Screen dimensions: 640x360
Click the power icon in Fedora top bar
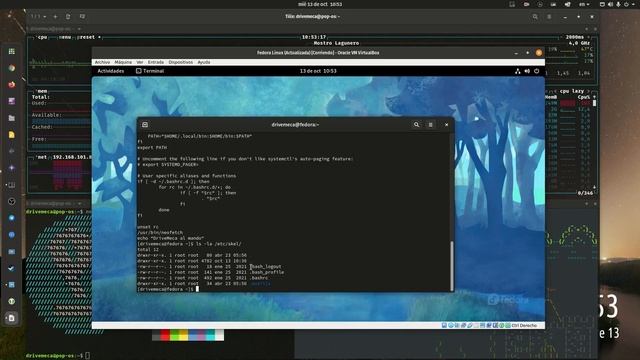click(x=536, y=71)
